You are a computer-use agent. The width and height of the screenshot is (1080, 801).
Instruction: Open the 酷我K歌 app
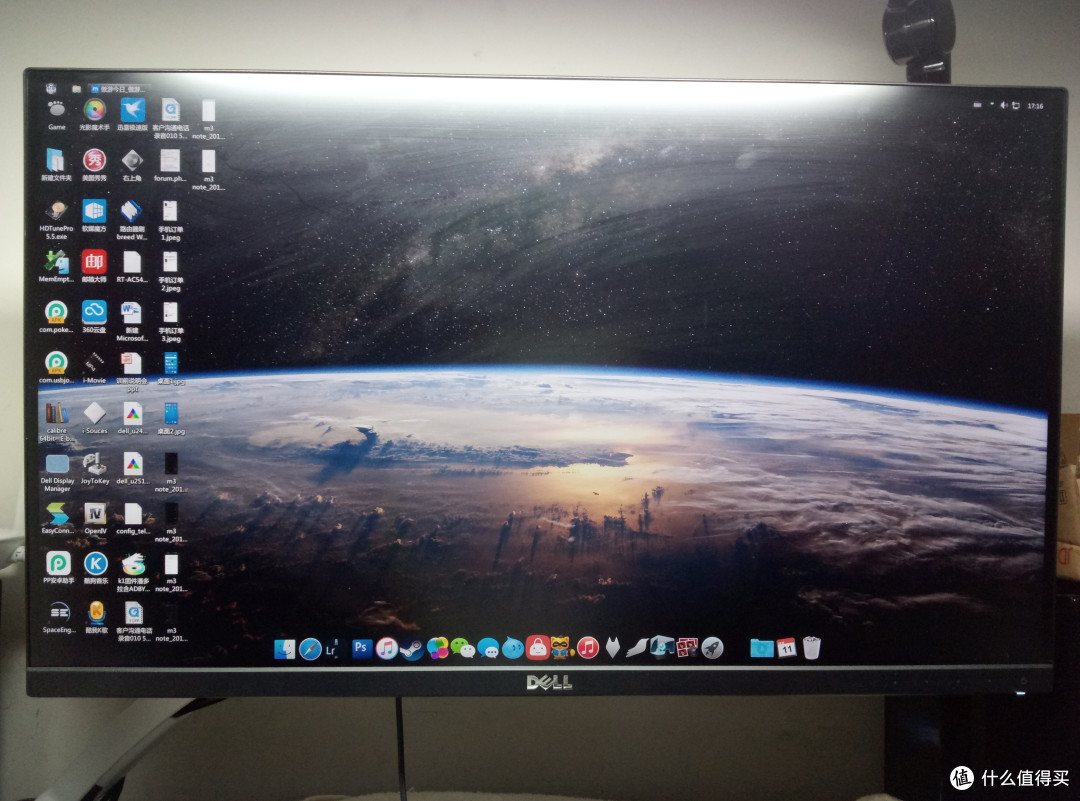coord(96,618)
